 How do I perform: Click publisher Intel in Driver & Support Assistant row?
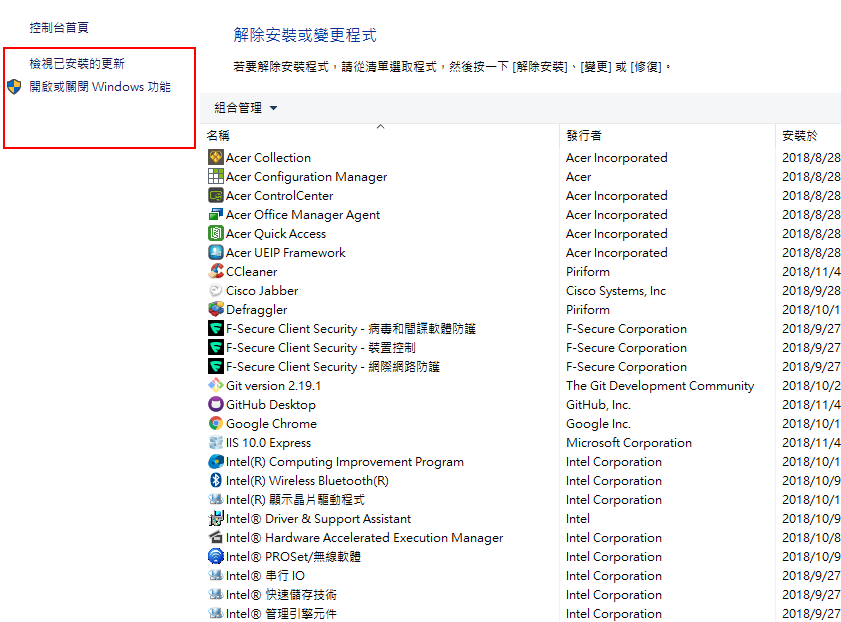tap(578, 519)
